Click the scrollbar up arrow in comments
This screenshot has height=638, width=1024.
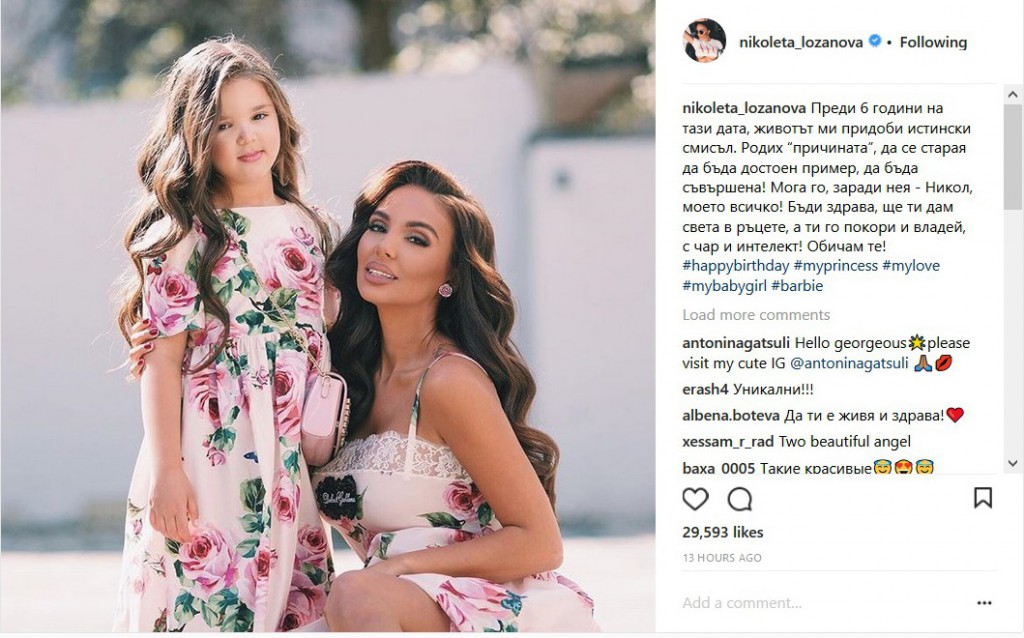pyautogui.click(x=1013, y=95)
